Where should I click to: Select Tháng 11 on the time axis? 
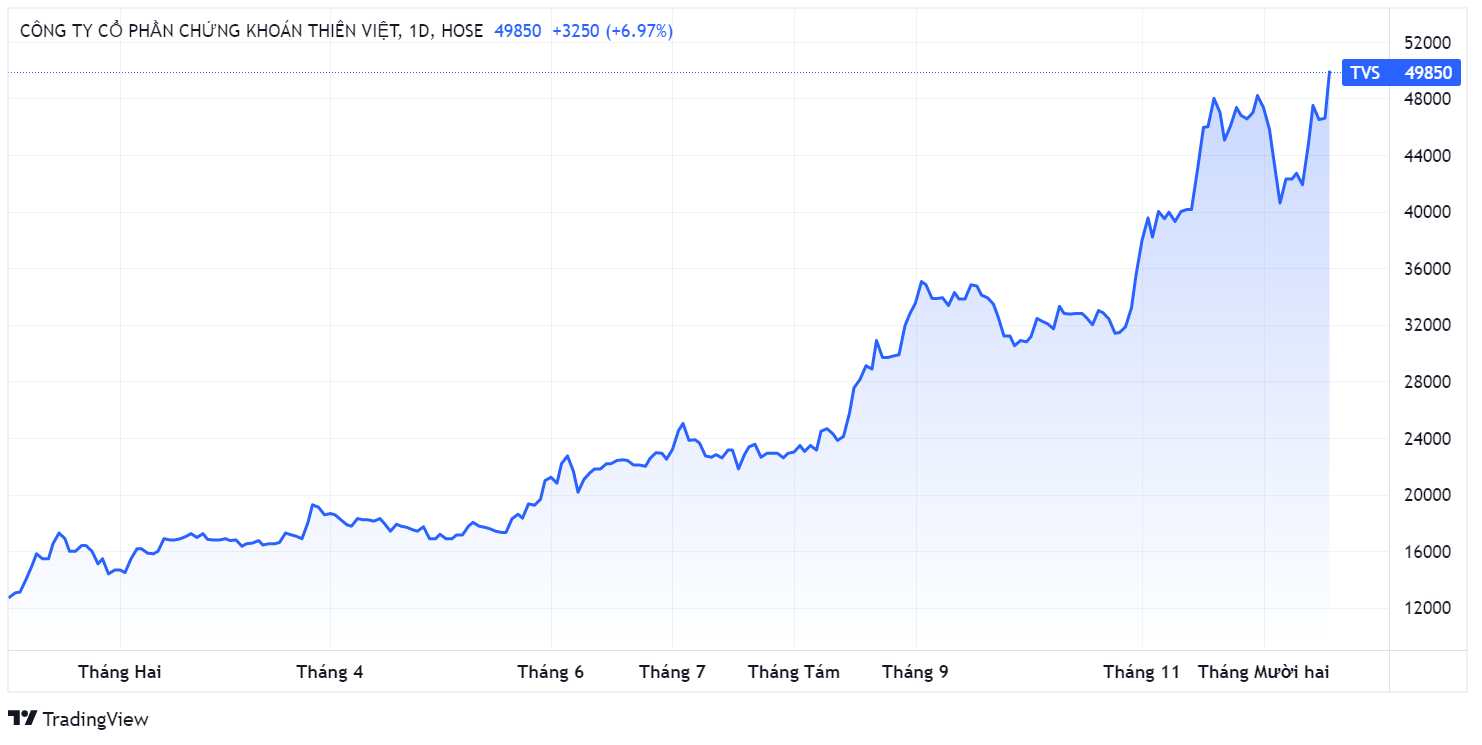pos(1142,672)
